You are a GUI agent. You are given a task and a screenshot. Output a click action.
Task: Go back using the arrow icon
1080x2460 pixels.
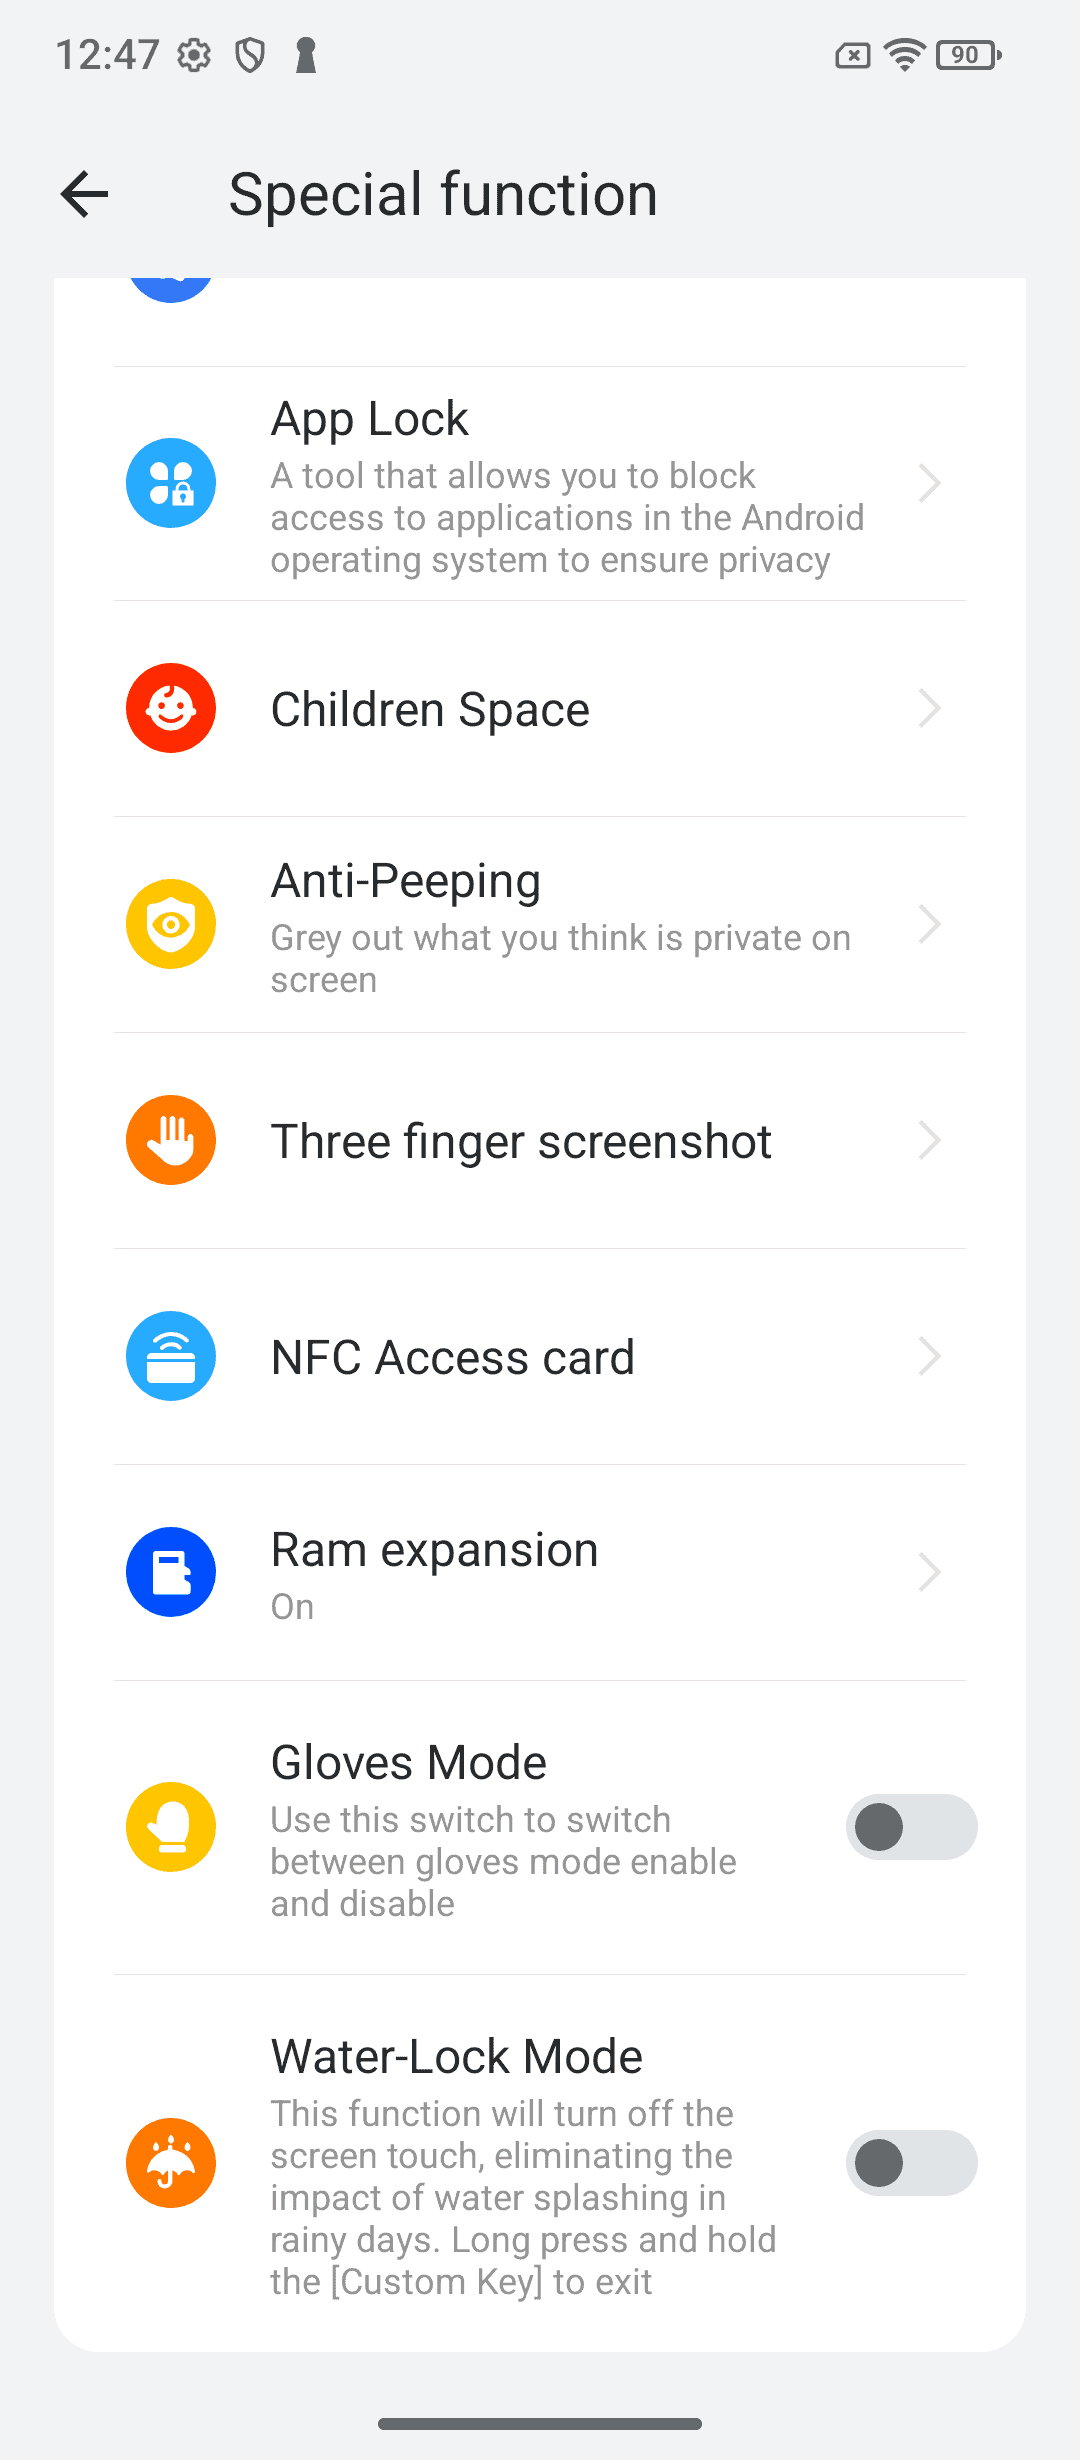pos(84,194)
